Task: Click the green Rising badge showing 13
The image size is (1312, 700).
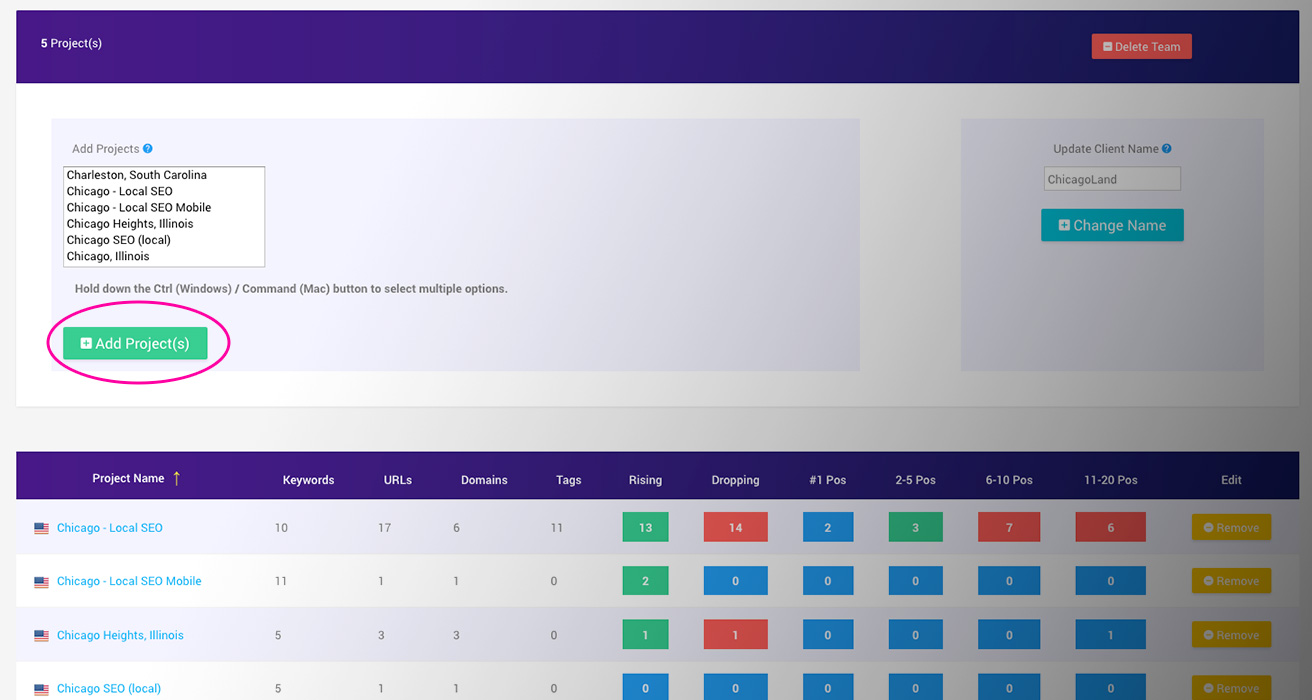Action: pos(645,527)
